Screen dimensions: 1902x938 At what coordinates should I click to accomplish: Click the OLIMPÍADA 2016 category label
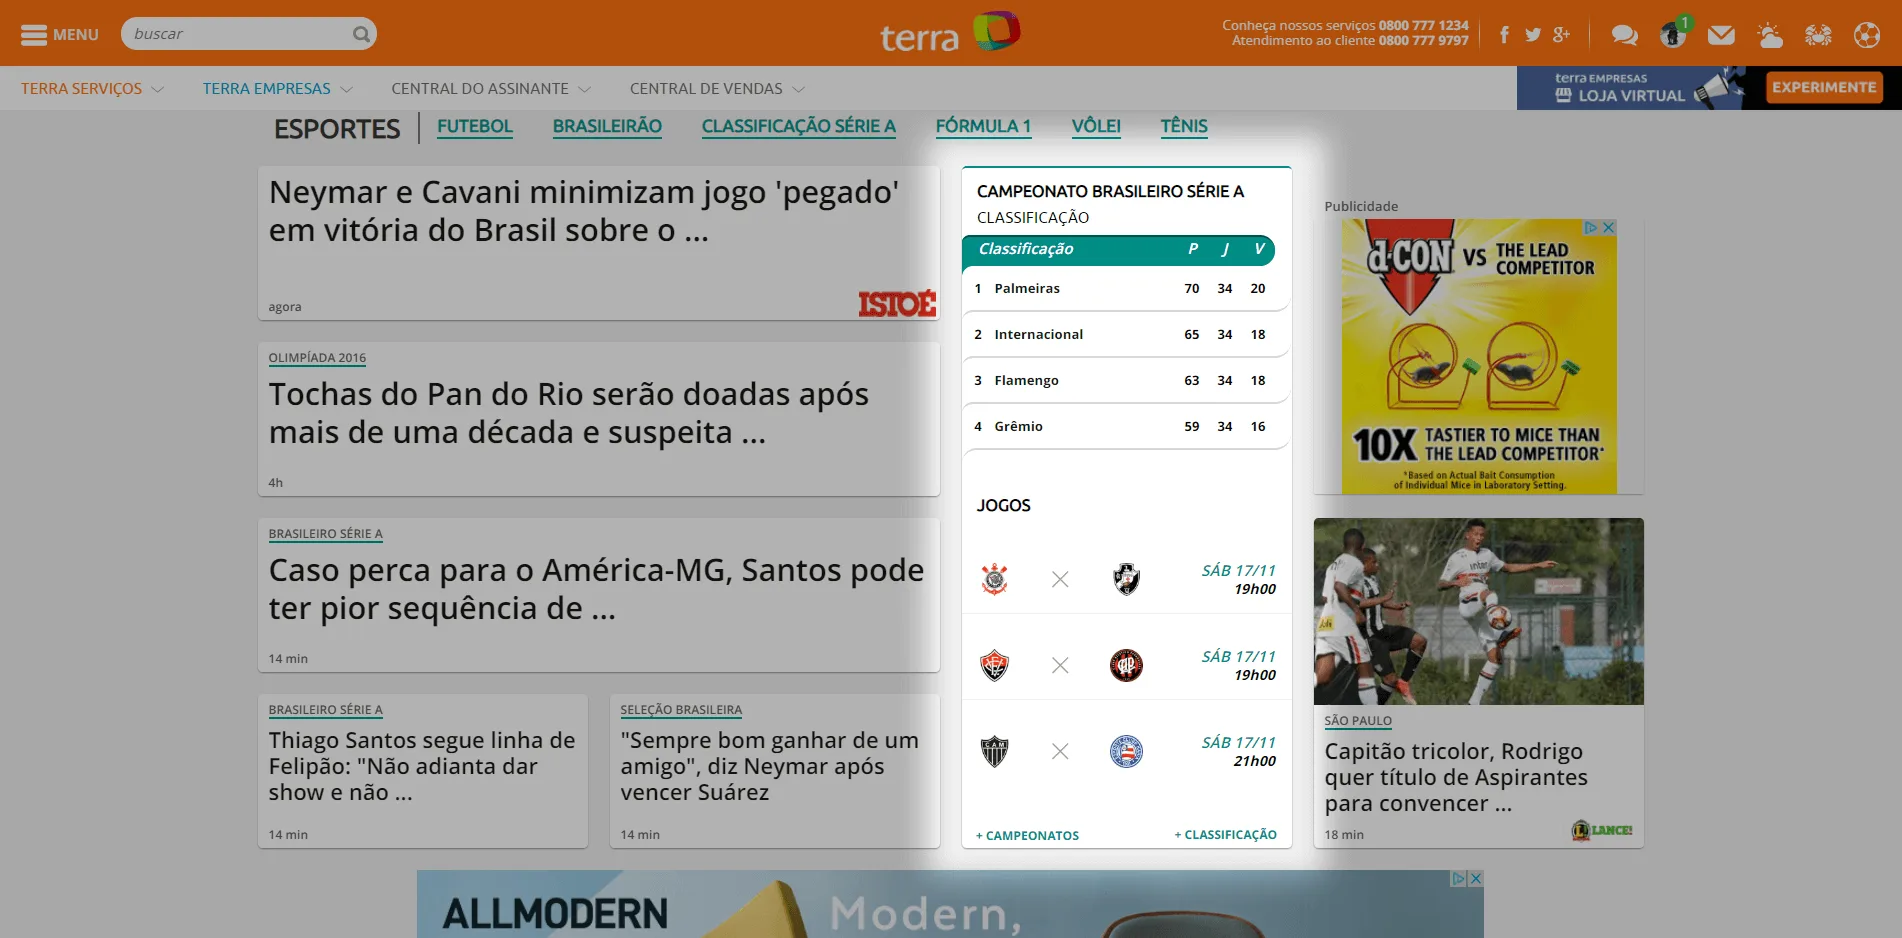coord(317,358)
